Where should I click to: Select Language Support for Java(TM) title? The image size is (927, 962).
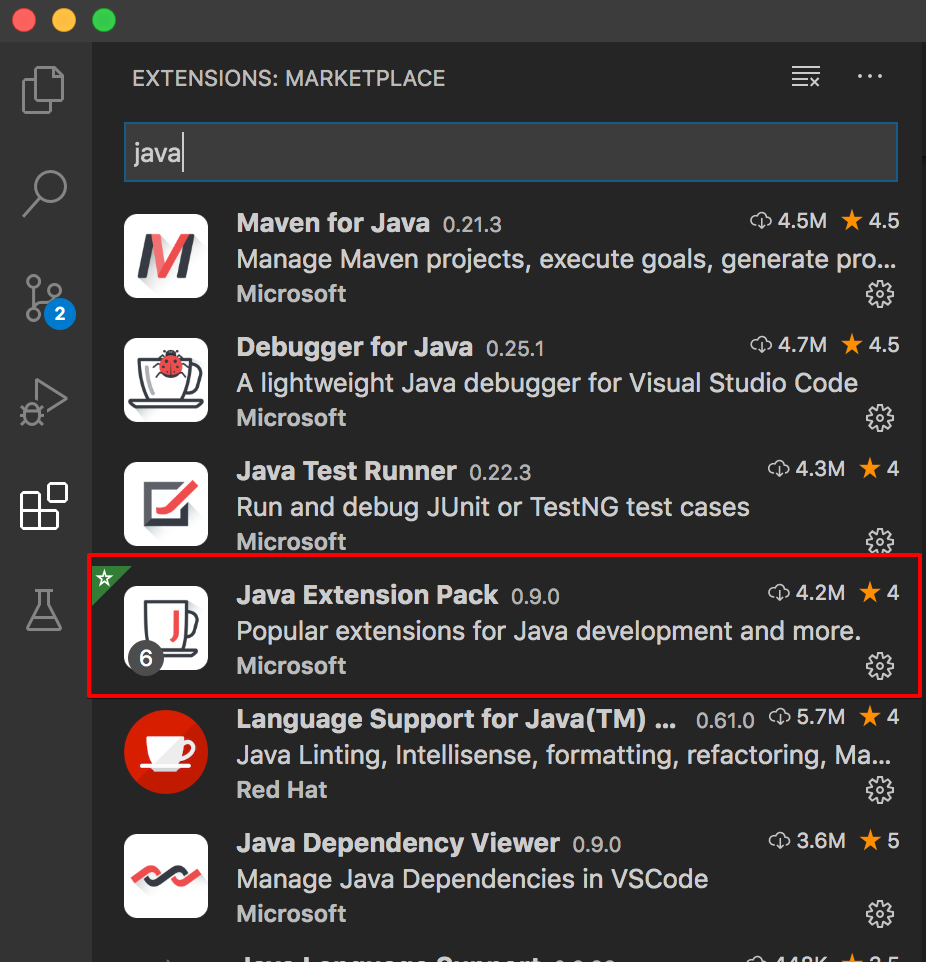coord(456,719)
